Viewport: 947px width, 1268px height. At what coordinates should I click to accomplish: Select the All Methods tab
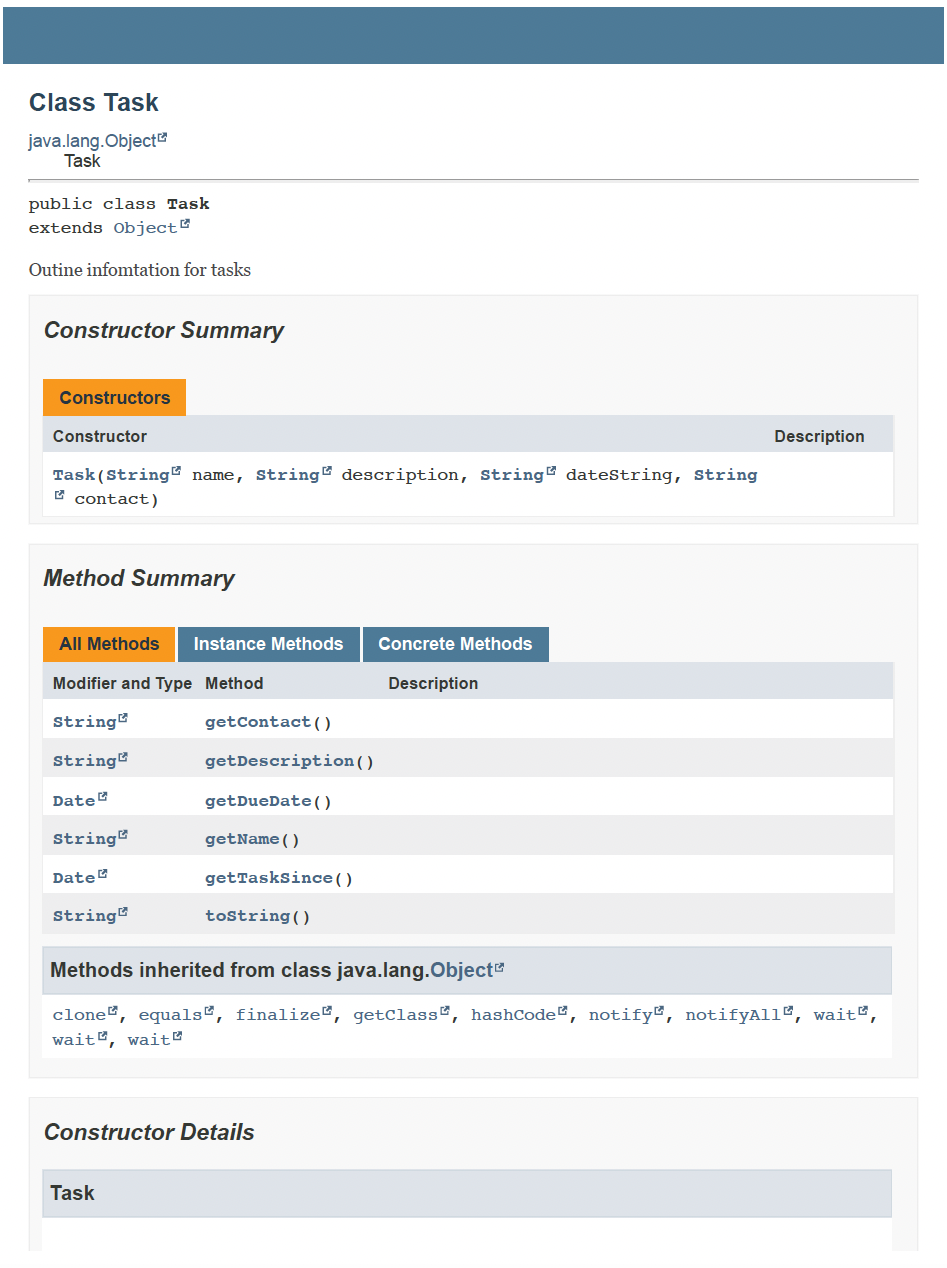(108, 644)
